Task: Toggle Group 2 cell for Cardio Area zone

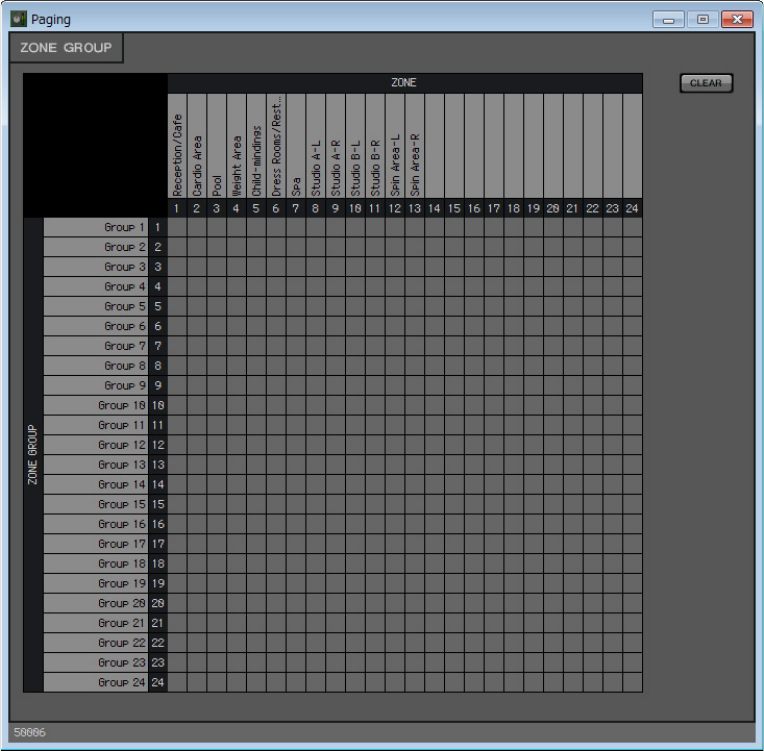Action: click(x=197, y=247)
